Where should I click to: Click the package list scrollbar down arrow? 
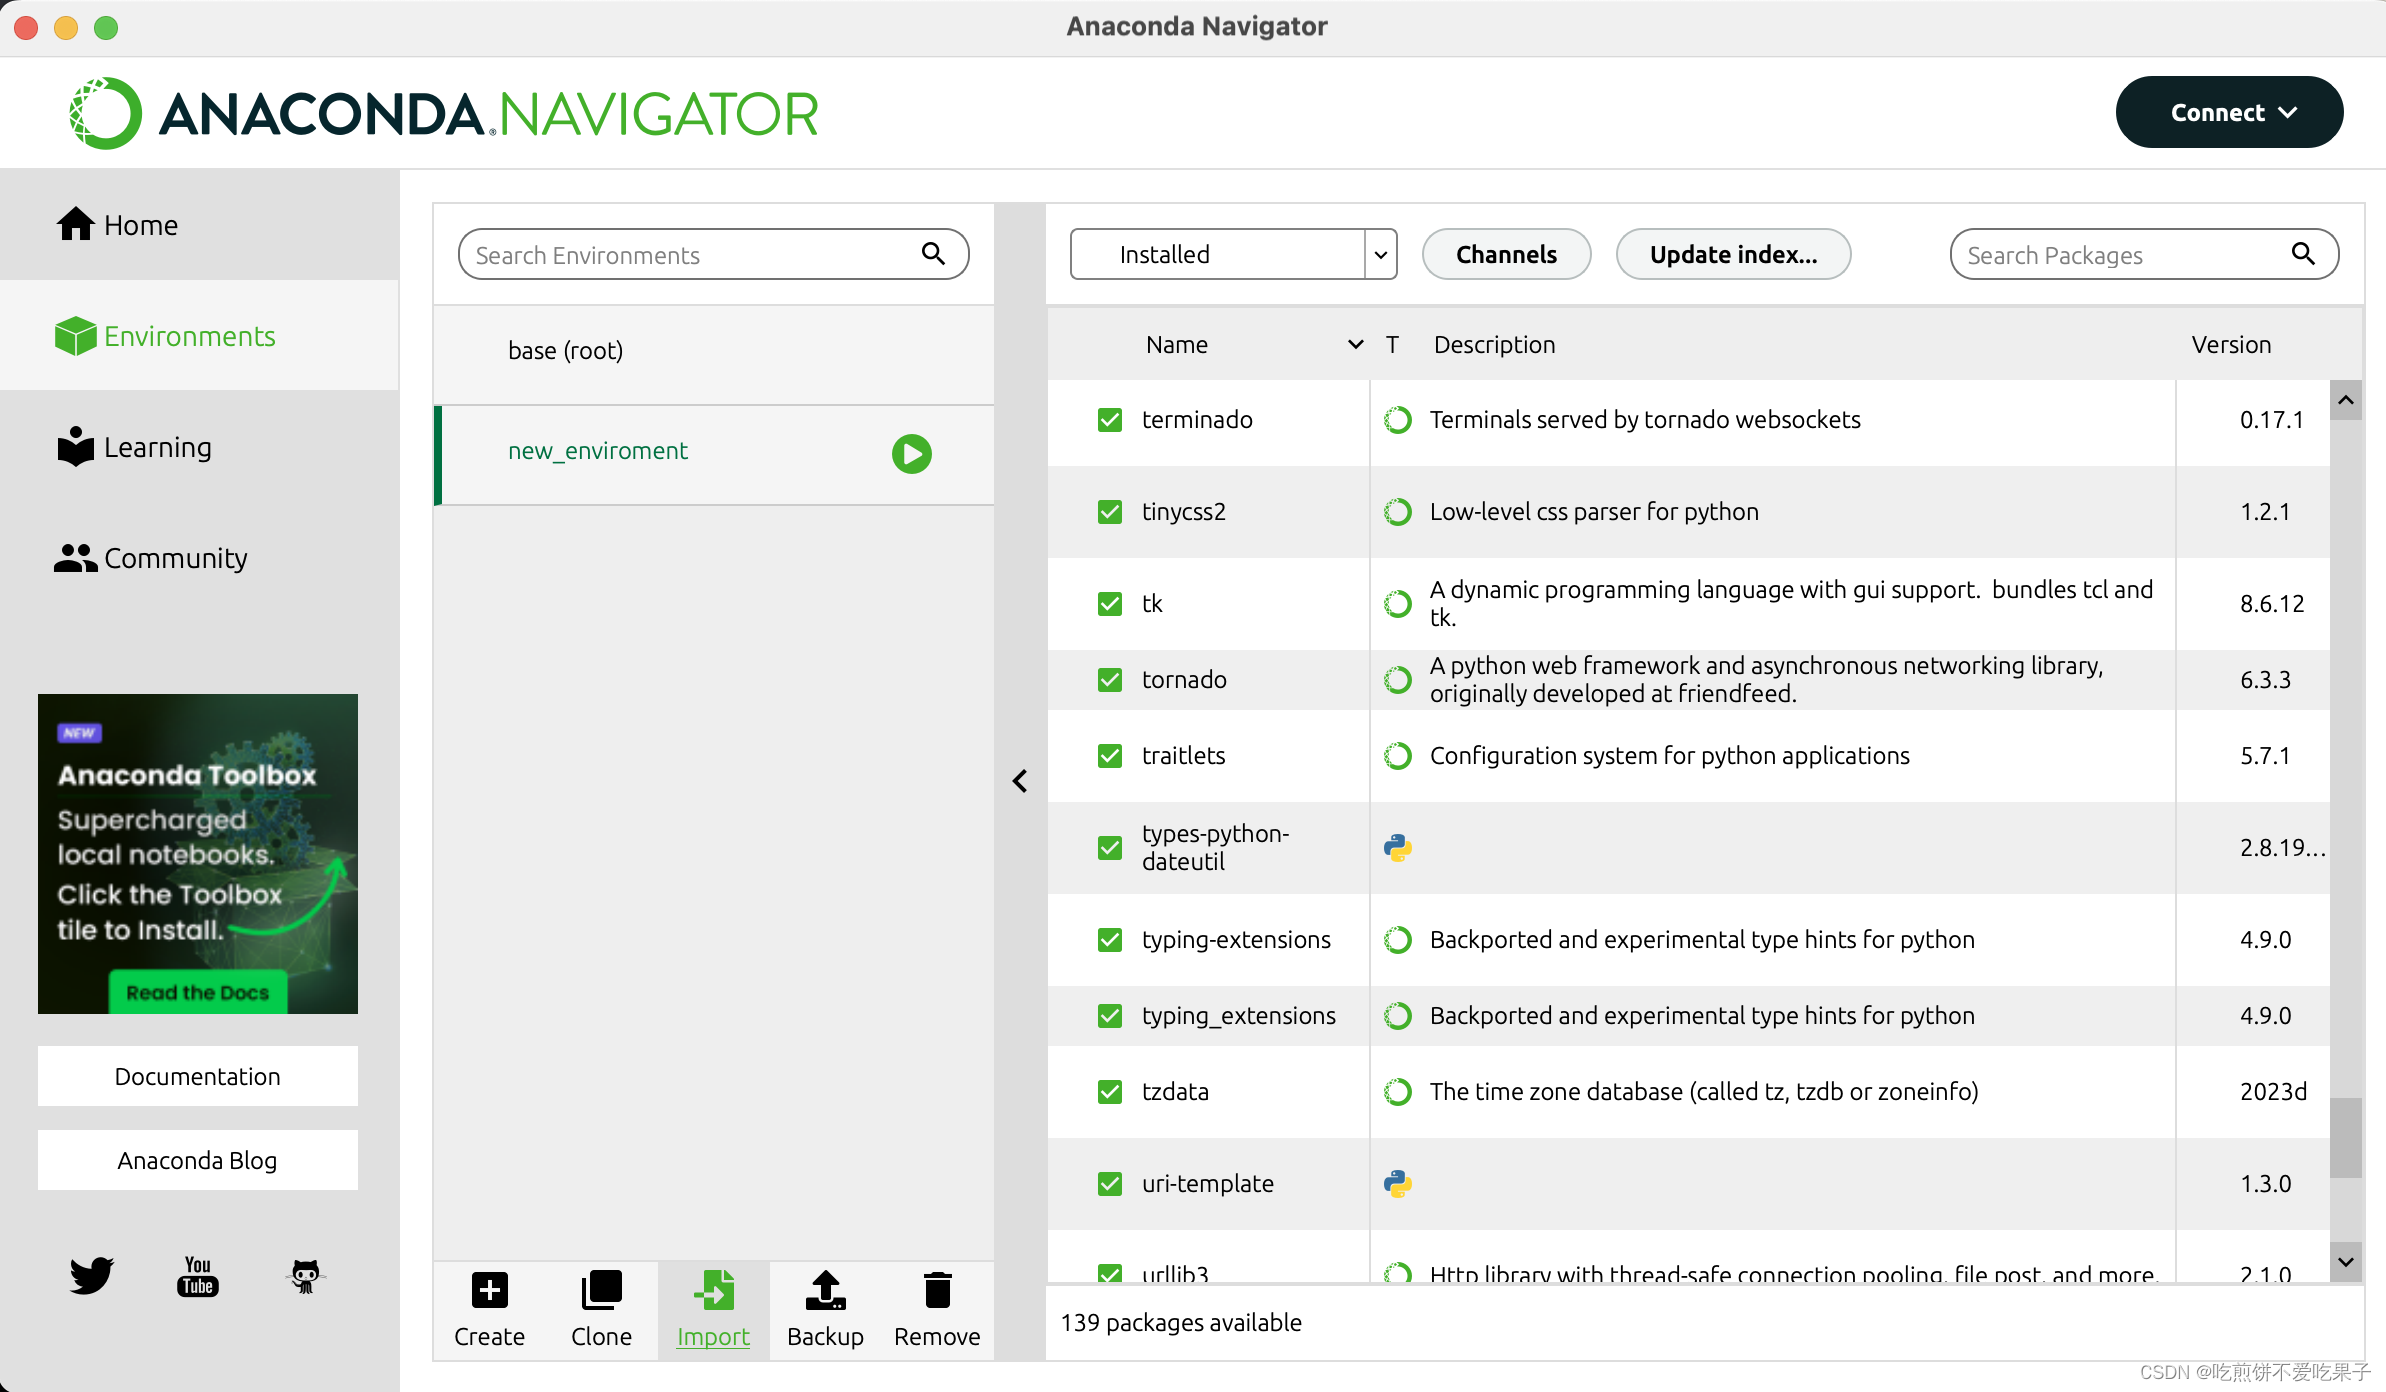pos(2346,1262)
